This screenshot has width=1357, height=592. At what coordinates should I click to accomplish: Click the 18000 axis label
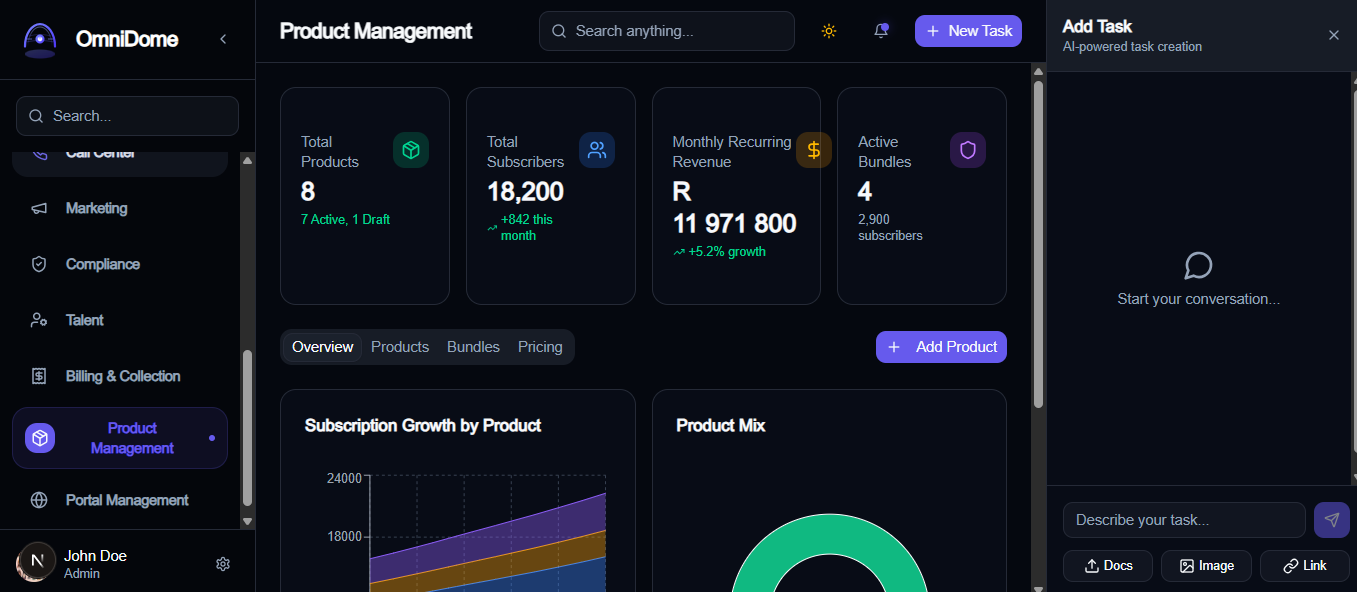pyautogui.click(x=344, y=536)
